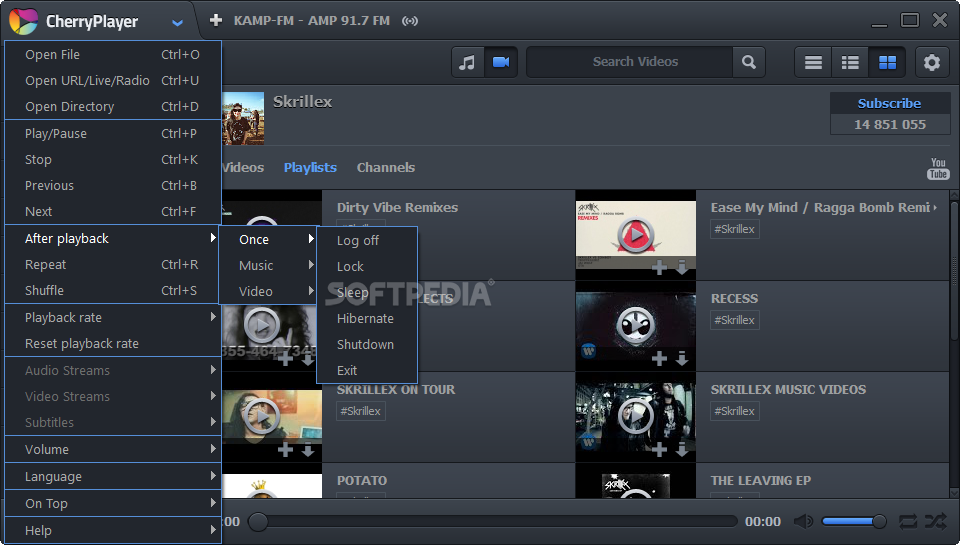
Task: Choose Sleep after playback
Action: tap(367, 293)
